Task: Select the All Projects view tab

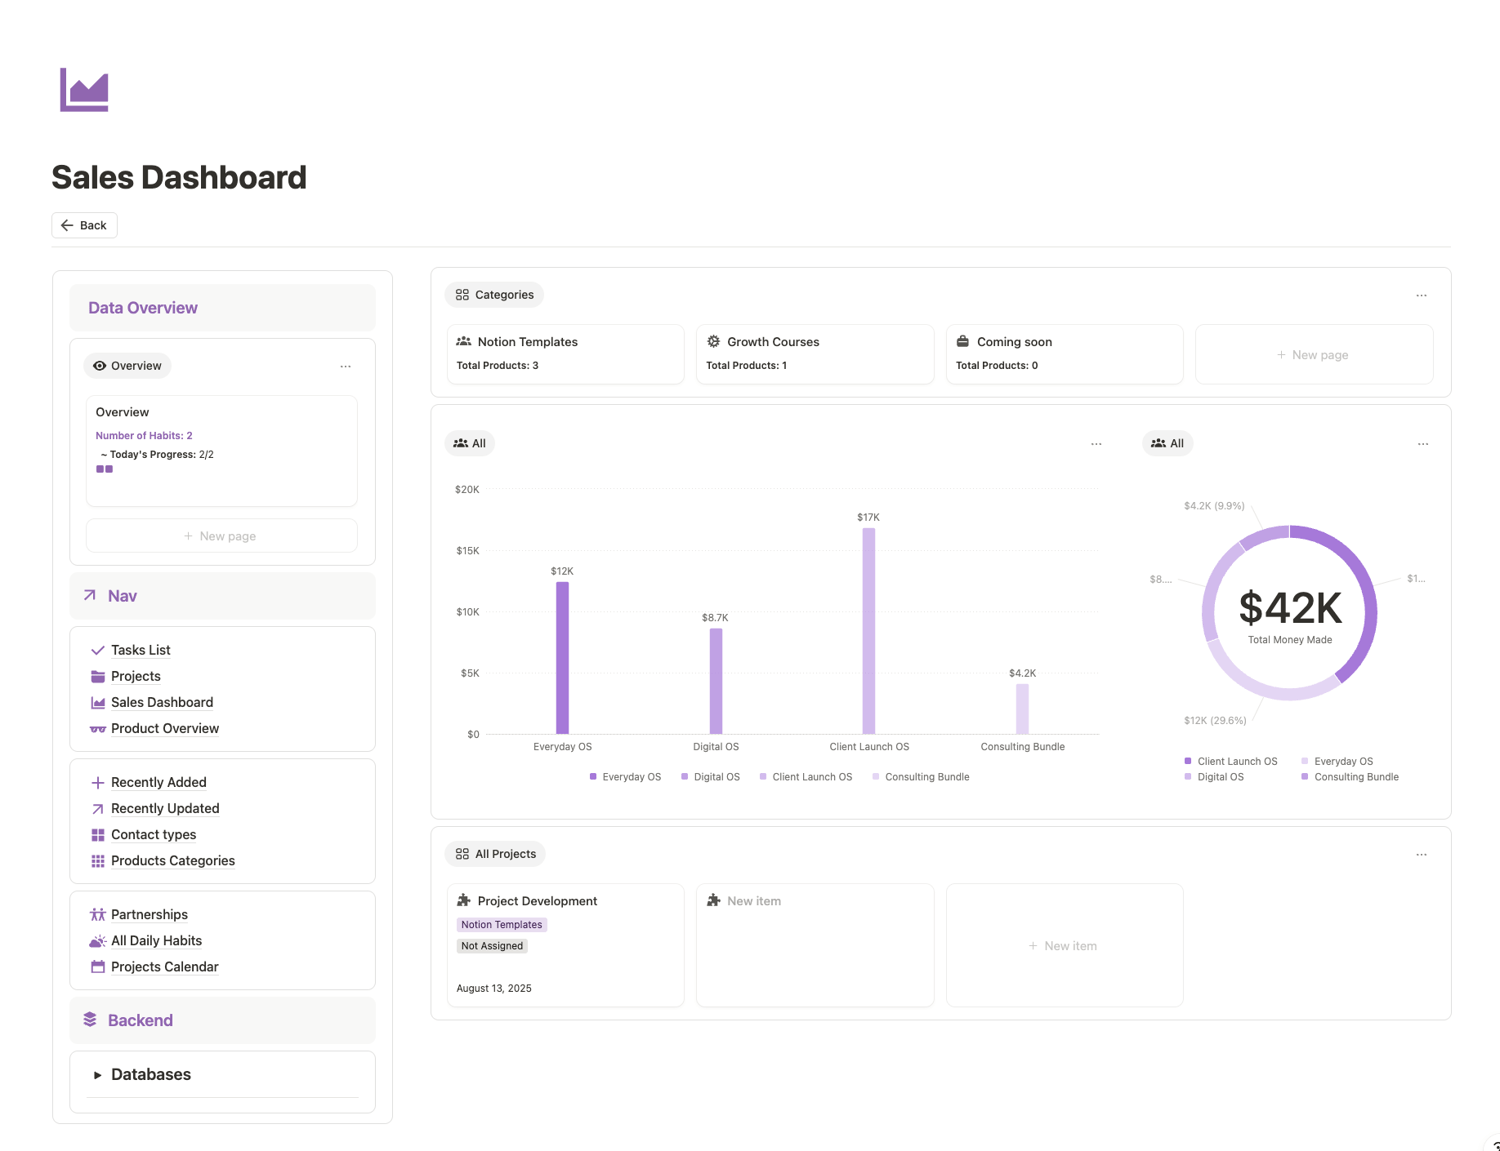Action: point(495,854)
